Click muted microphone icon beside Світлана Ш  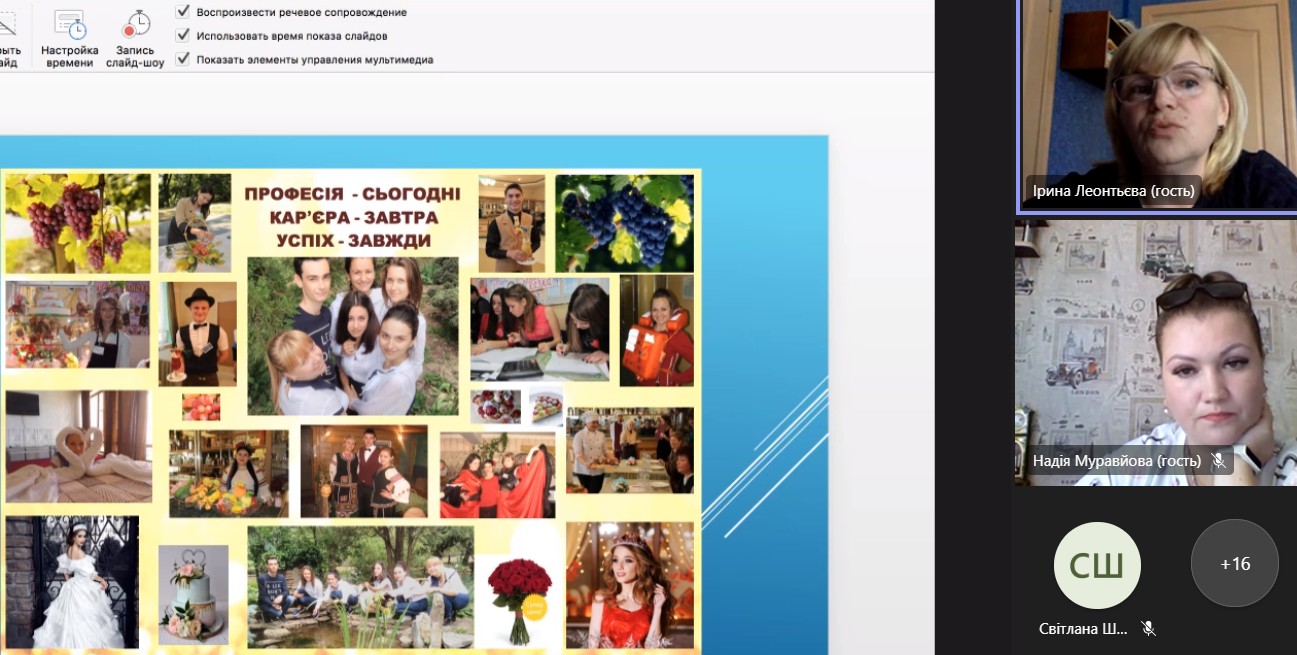[x=1149, y=629]
